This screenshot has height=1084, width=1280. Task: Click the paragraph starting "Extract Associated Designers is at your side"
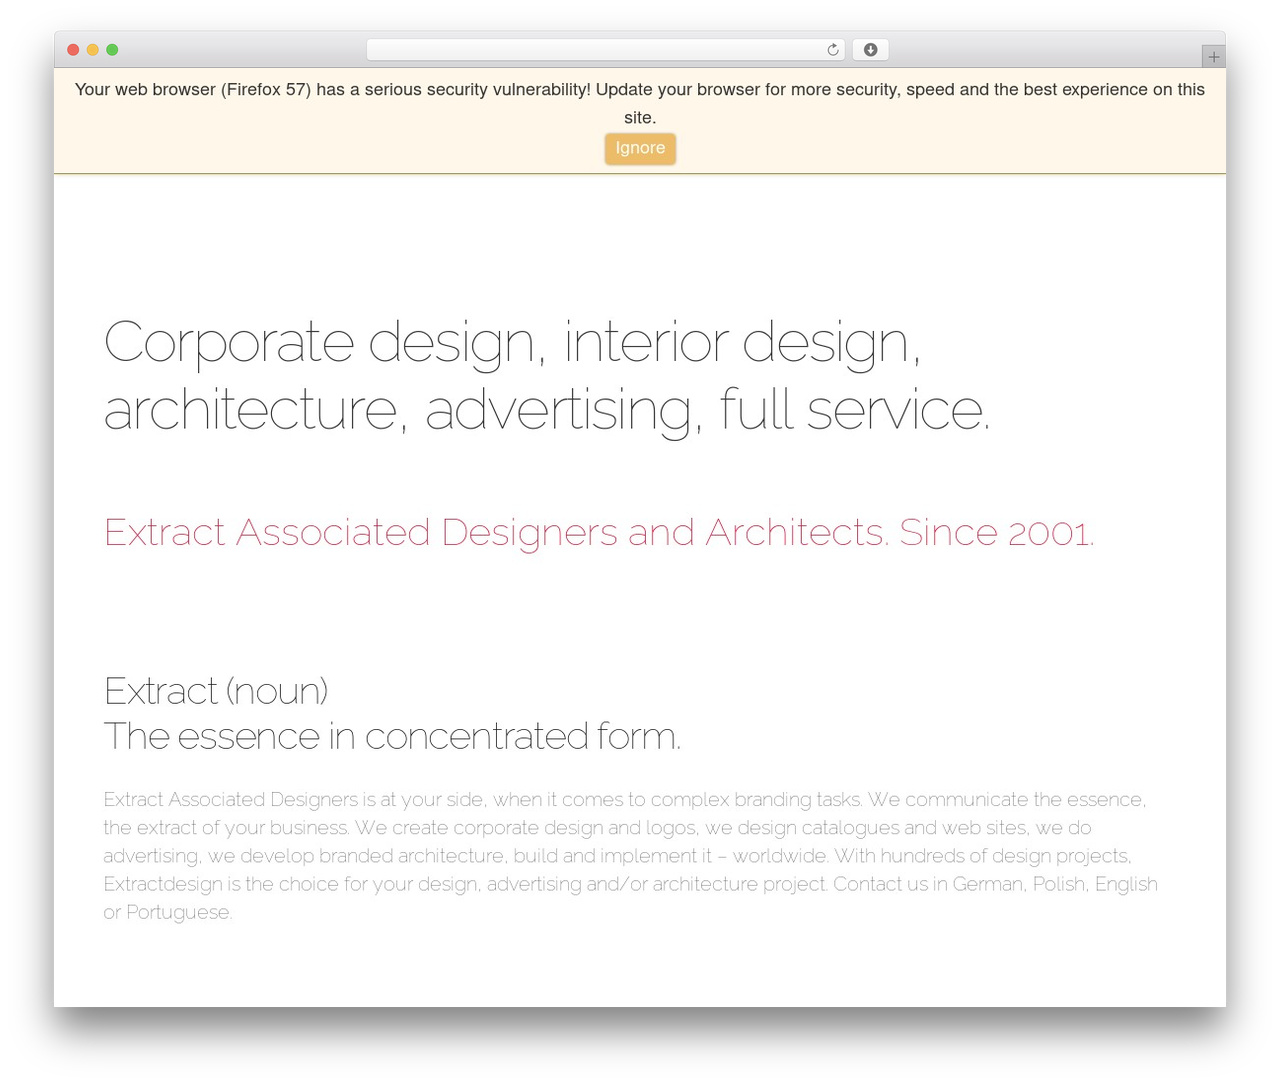click(x=631, y=856)
